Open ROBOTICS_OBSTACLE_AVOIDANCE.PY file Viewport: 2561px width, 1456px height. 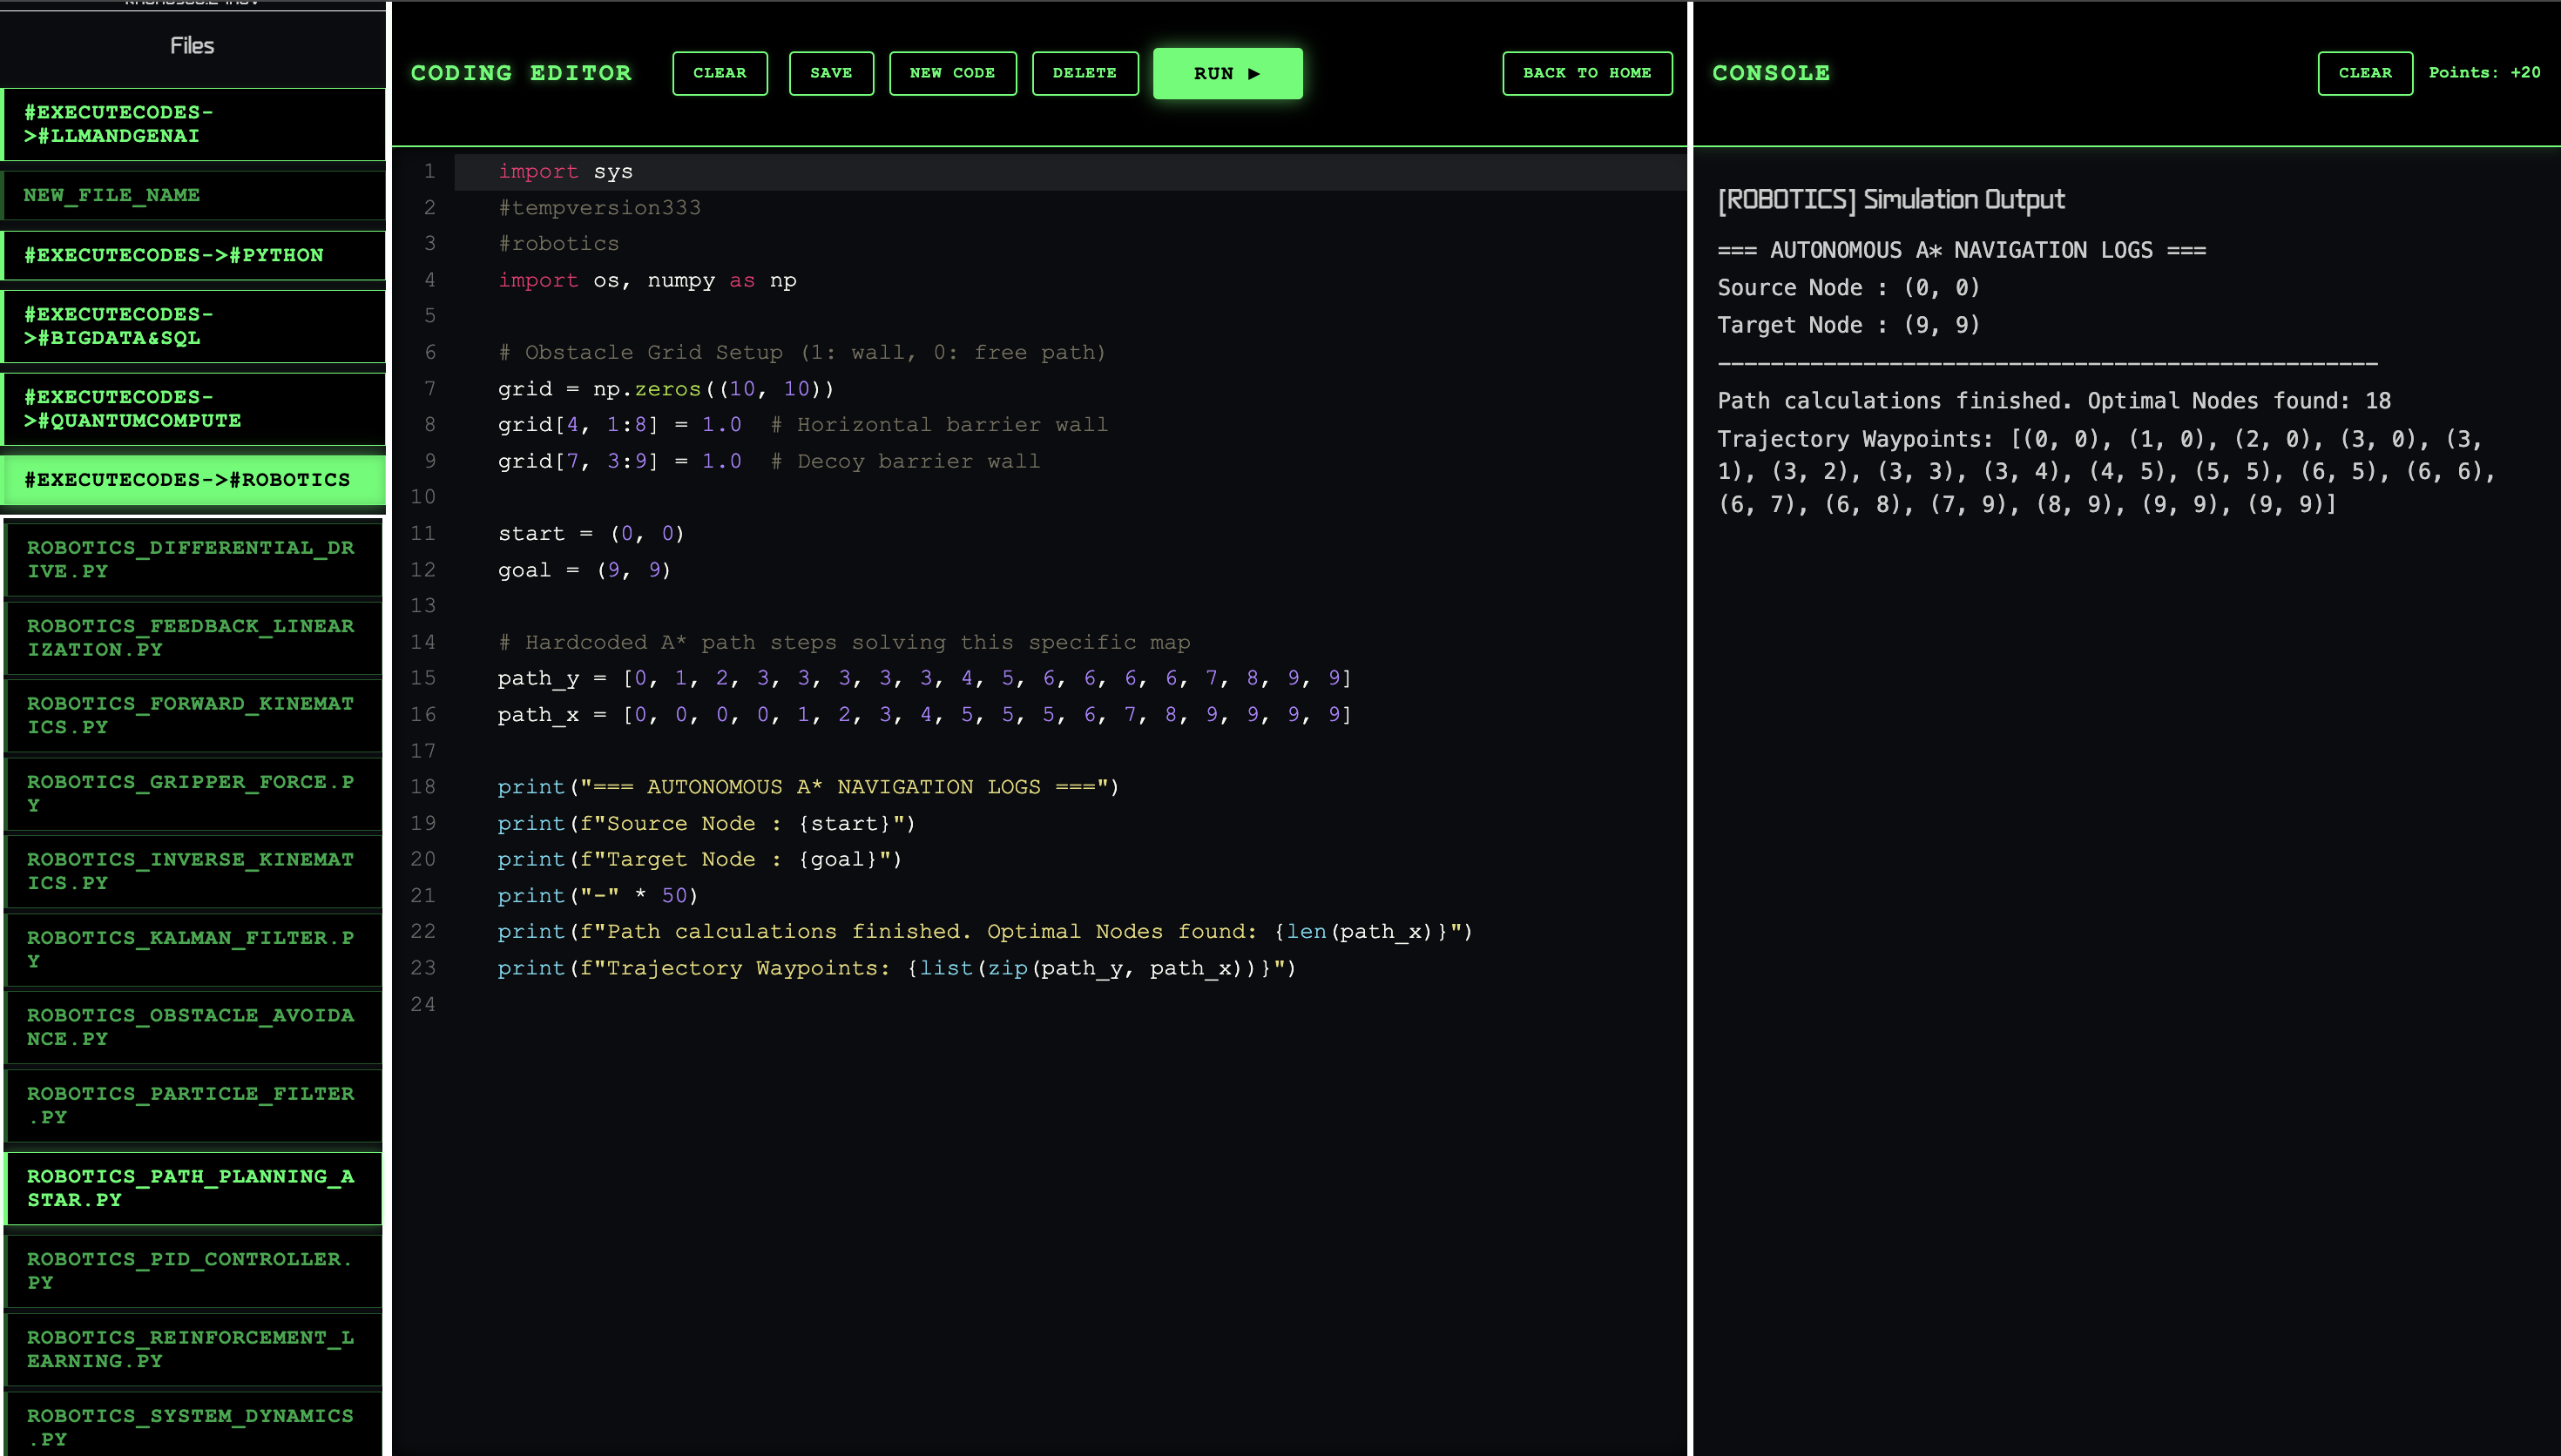coord(194,1027)
